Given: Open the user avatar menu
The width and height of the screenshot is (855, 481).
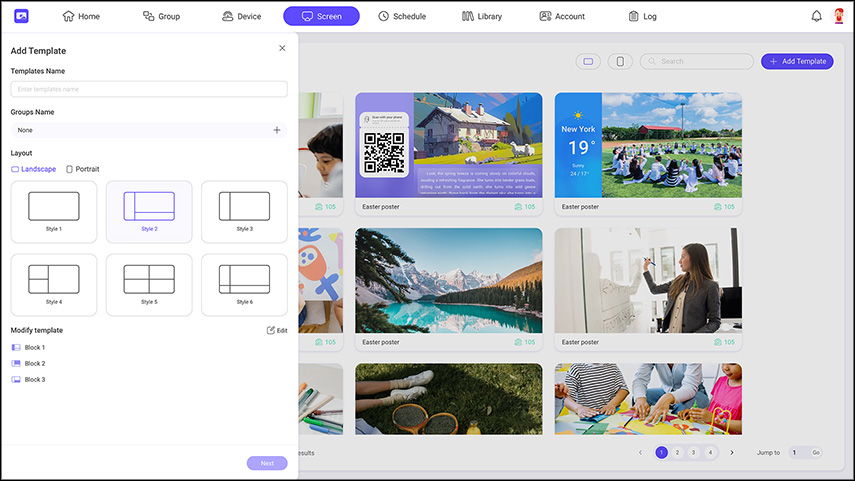Looking at the screenshot, I should pos(839,16).
